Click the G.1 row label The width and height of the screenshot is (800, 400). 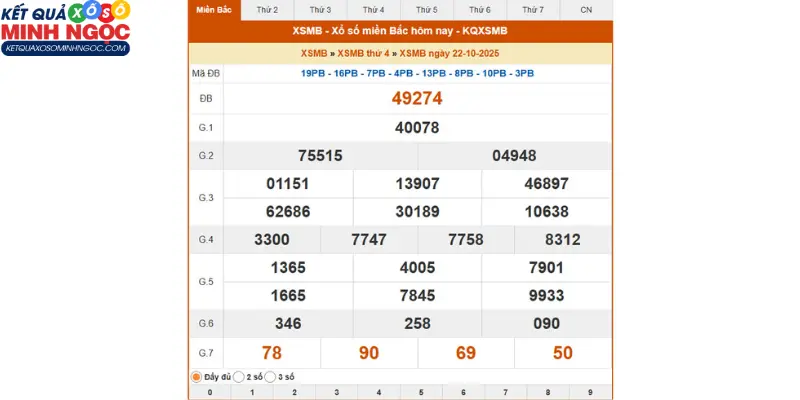point(206,128)
